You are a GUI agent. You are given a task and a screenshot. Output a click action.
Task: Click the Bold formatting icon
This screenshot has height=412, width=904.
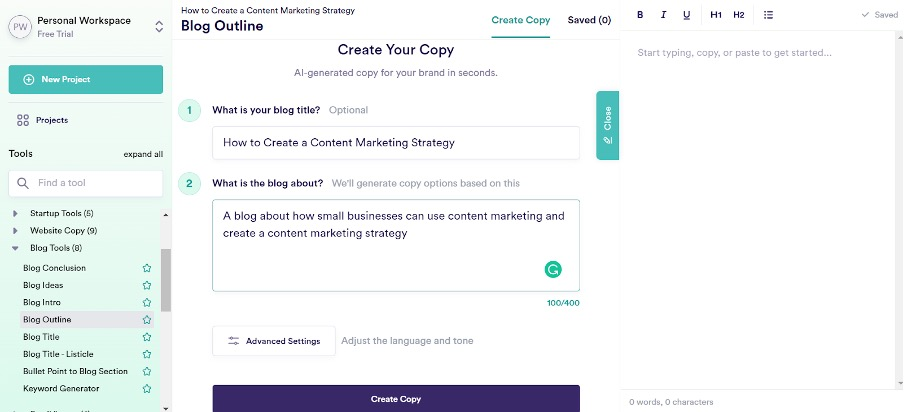640,15
